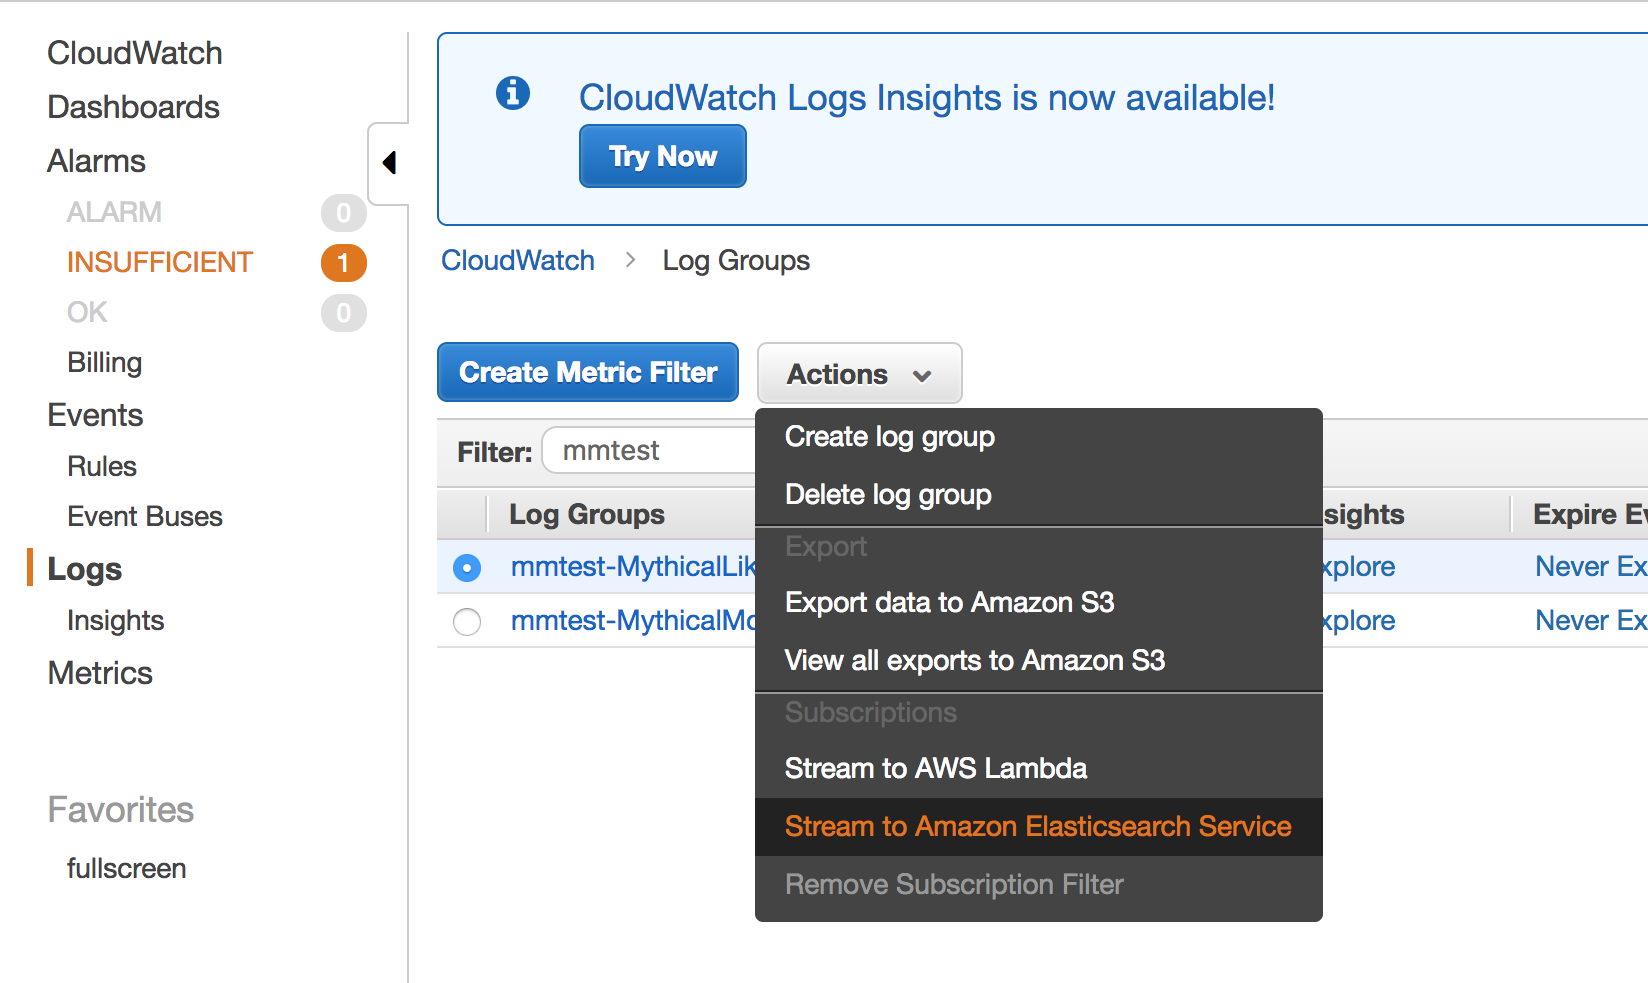1648x983 pixels.
Task: Choose View all exports to Amazon S3
Action: point(1039,661)
